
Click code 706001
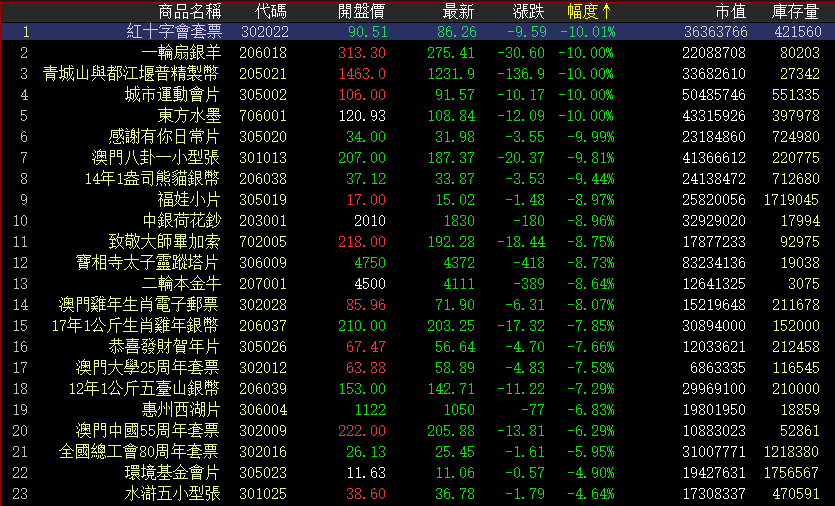(263, 116)
